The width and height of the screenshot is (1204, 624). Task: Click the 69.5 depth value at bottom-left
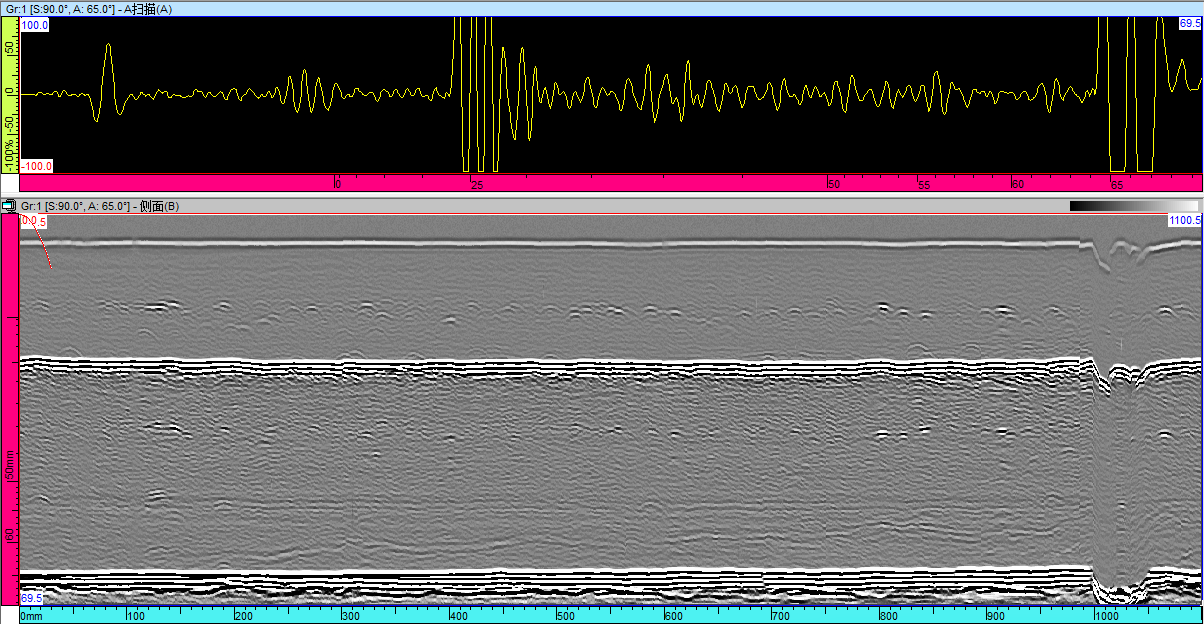coord(31,597)
